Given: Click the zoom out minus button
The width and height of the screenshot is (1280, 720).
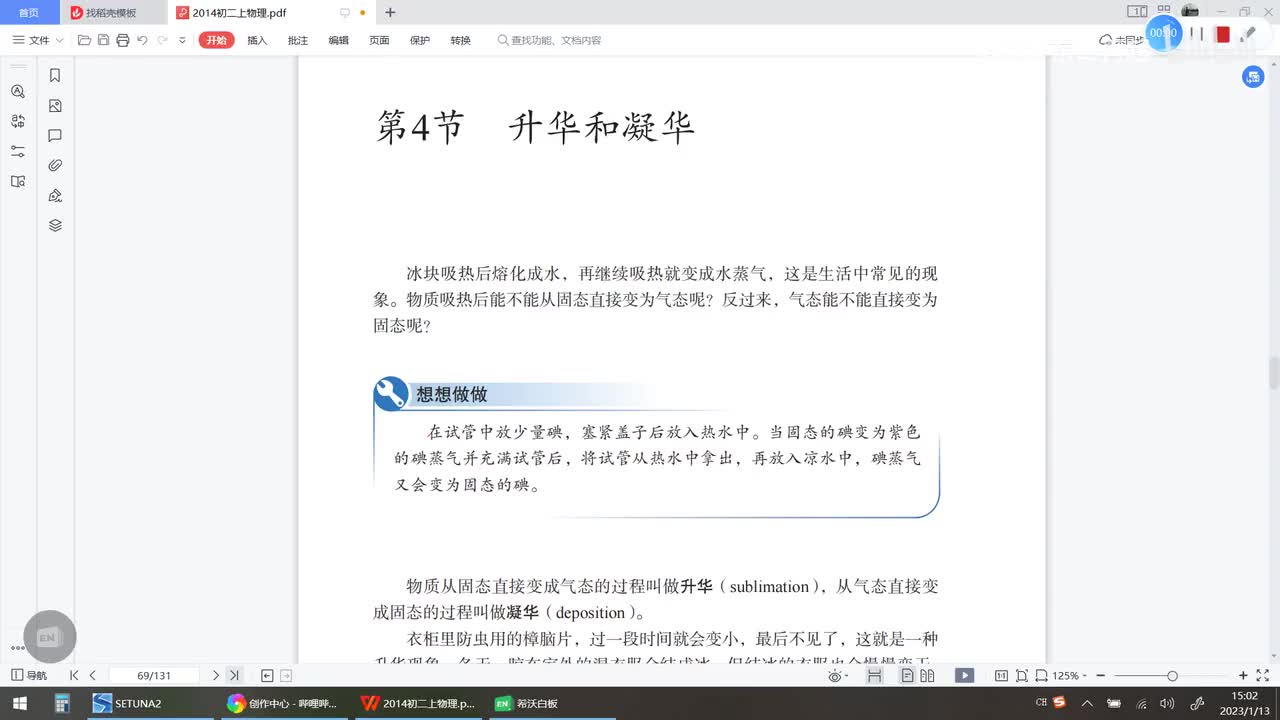Looking at the screenshot, I should point(1100,676).
